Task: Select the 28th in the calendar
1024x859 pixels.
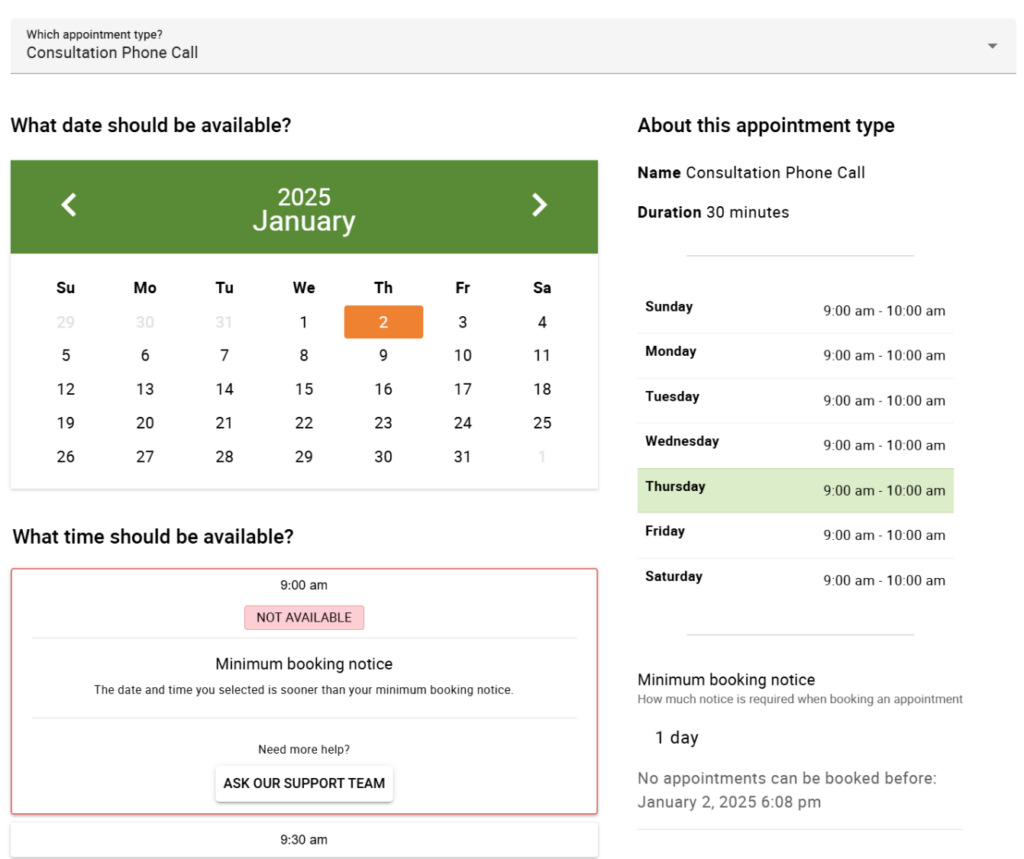Action: 224,457
